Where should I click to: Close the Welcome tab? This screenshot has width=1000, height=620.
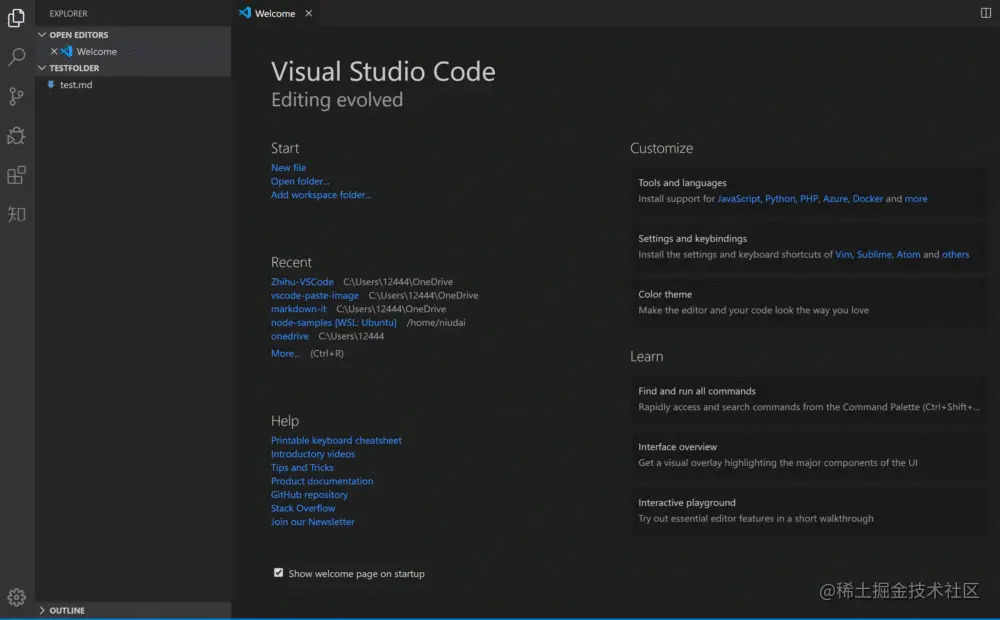[x=309, y=13]
